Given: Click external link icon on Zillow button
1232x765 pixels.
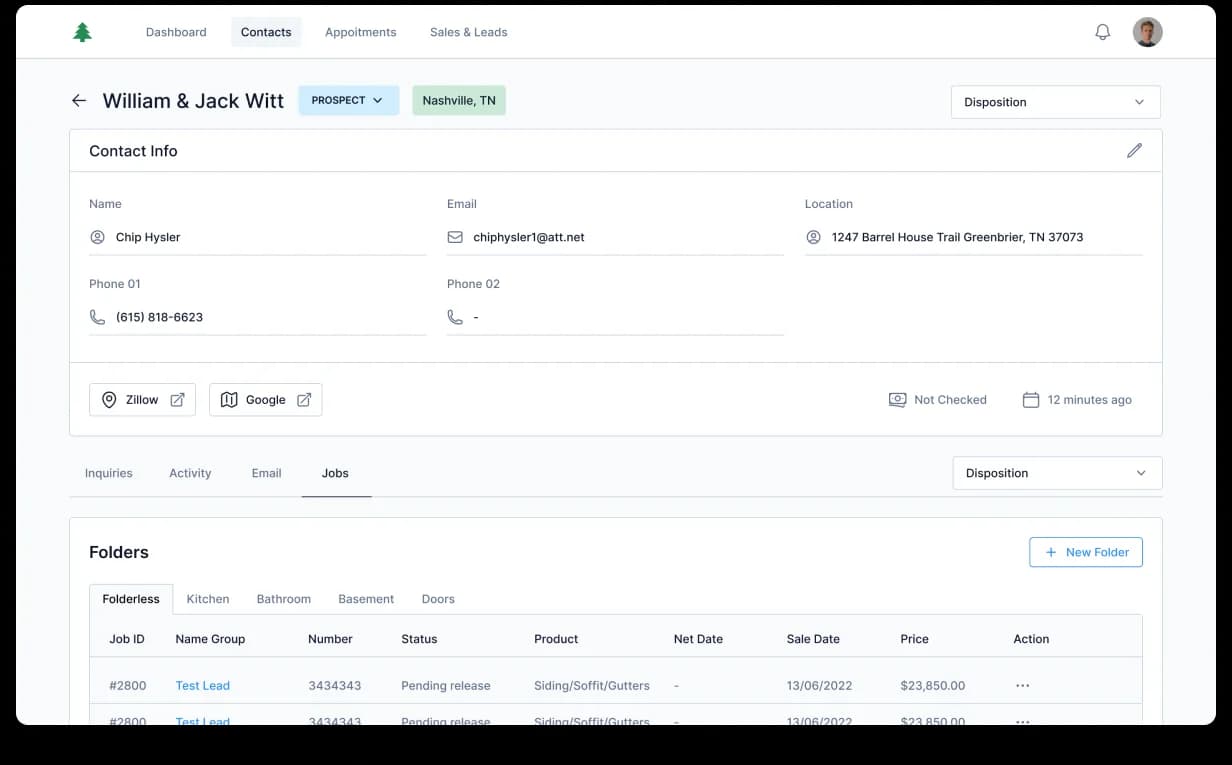Looking at the screenshot, I should coord(177,400).
